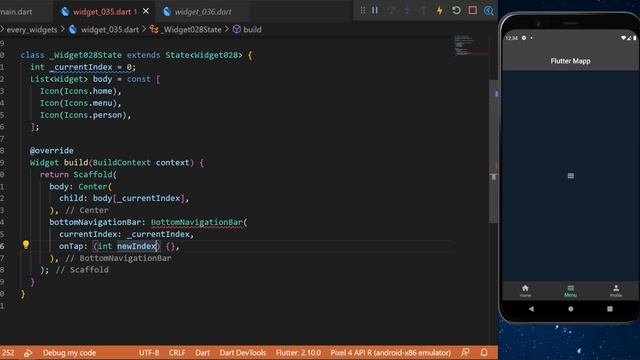The height and width of the screenshot is (360, 640).
Task: Tap Home in the emulator bottom navigation
Action: point(525,291)
